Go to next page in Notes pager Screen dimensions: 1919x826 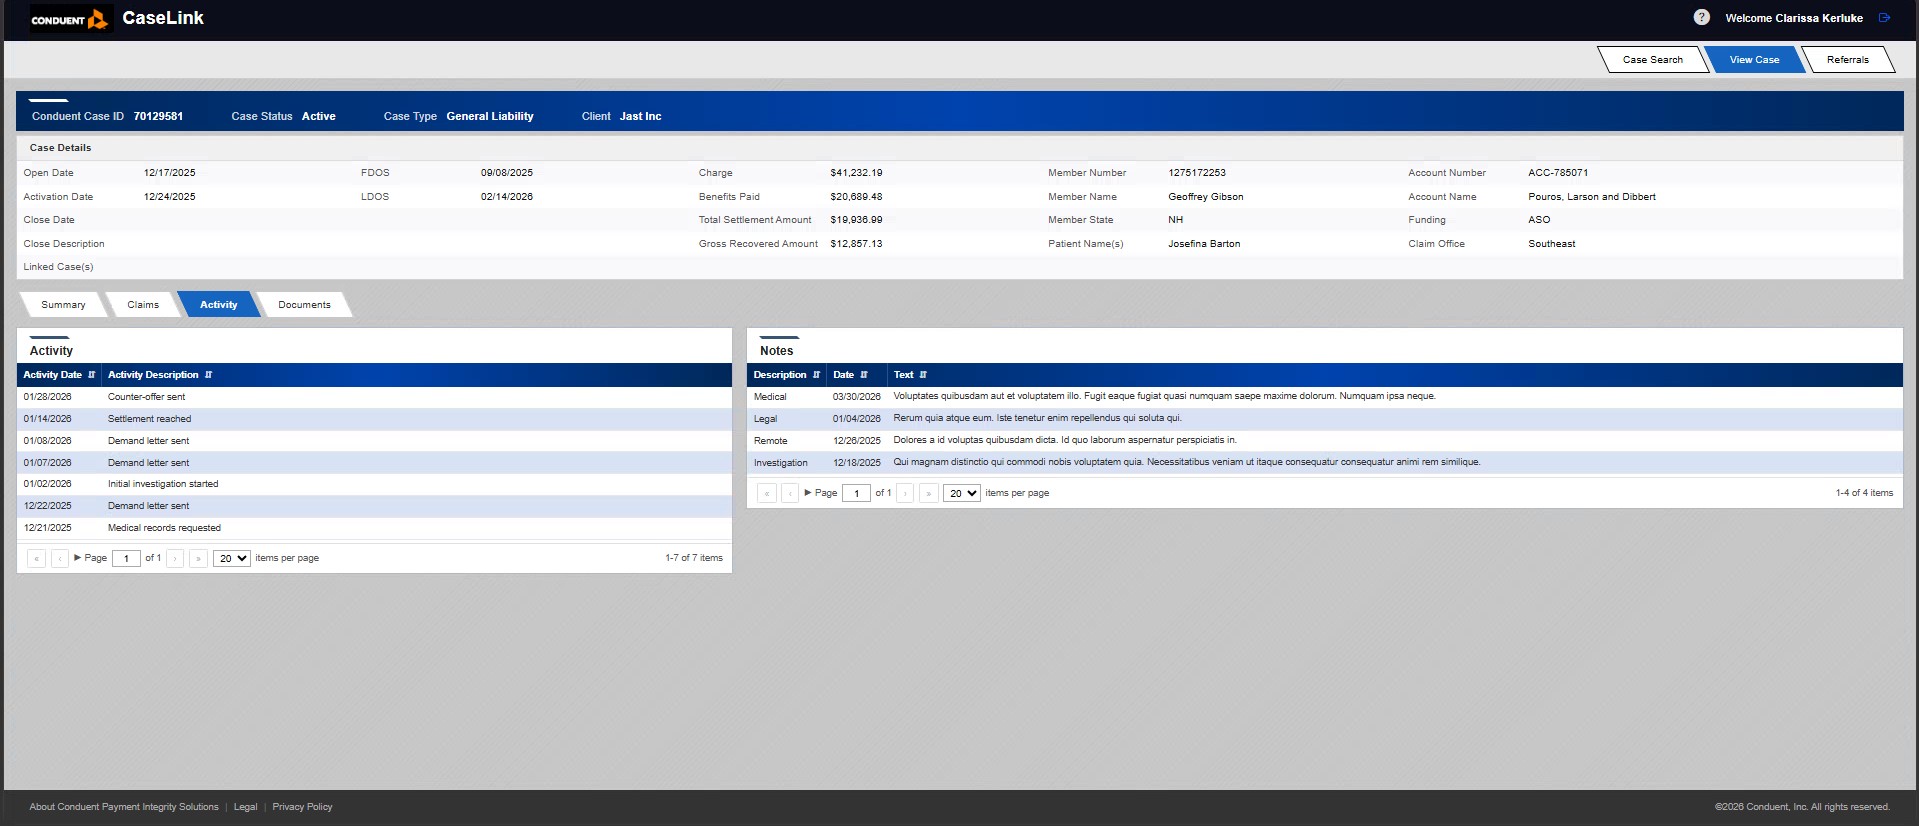(x=905, y=493)
